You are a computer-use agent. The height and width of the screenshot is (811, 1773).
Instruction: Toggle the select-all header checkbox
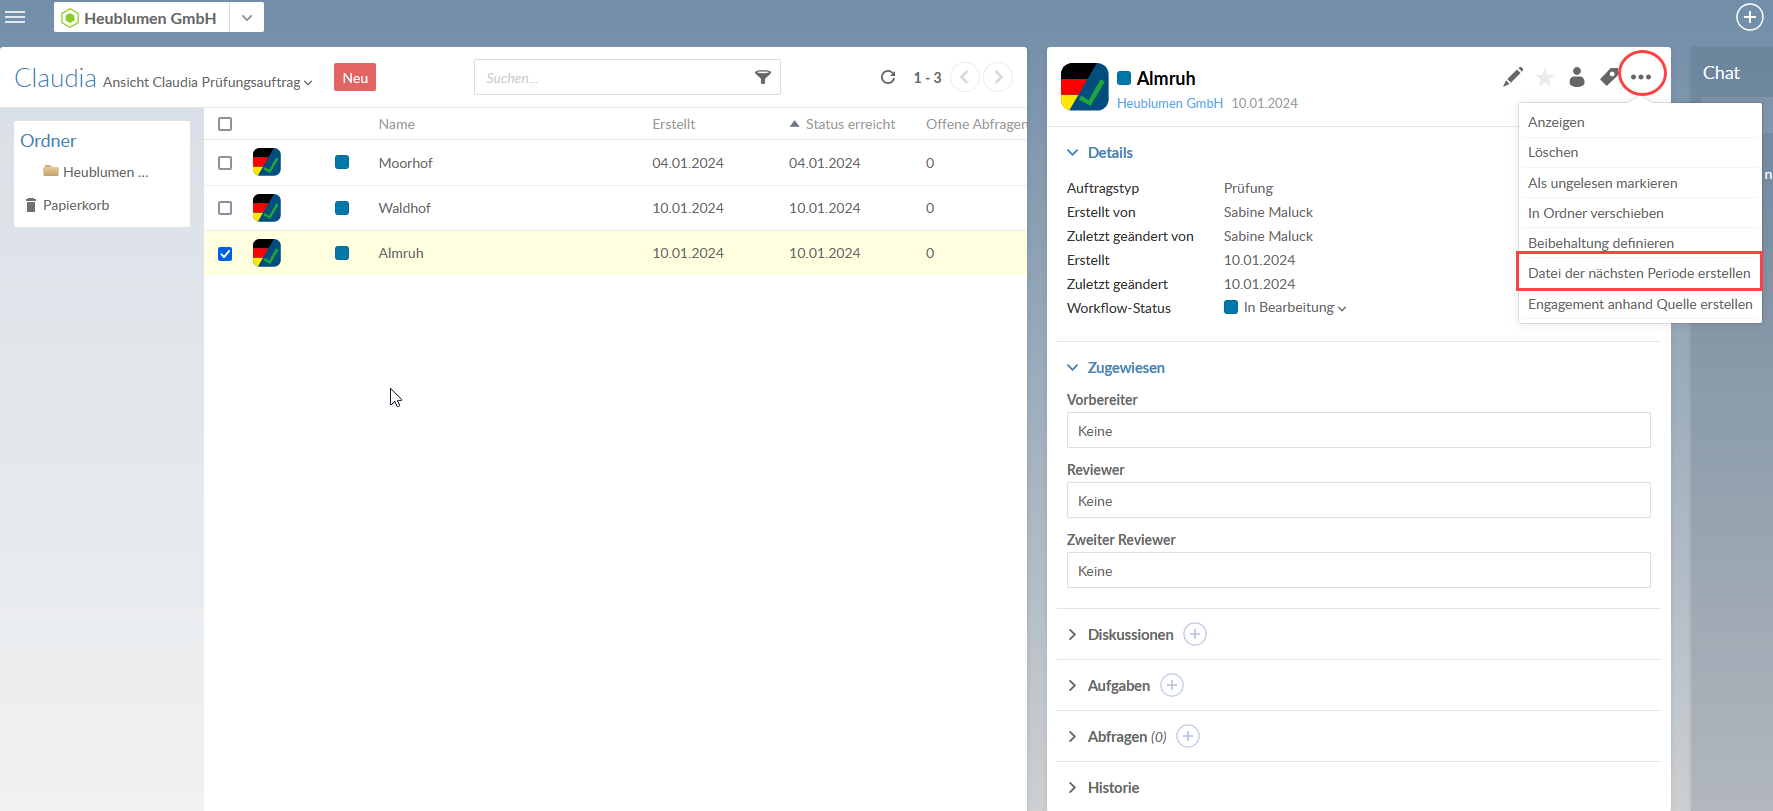tap(225, 124)
